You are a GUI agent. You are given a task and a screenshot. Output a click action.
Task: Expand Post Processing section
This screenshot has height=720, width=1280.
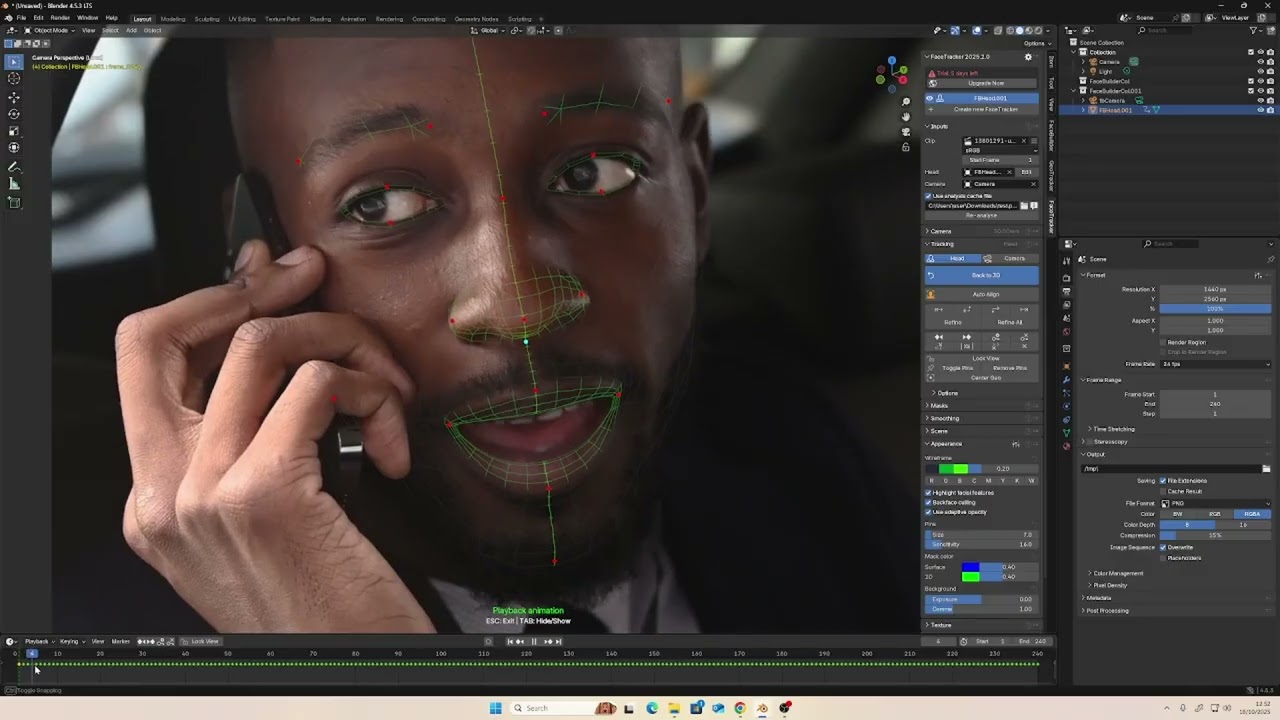tap(1107, 610)
